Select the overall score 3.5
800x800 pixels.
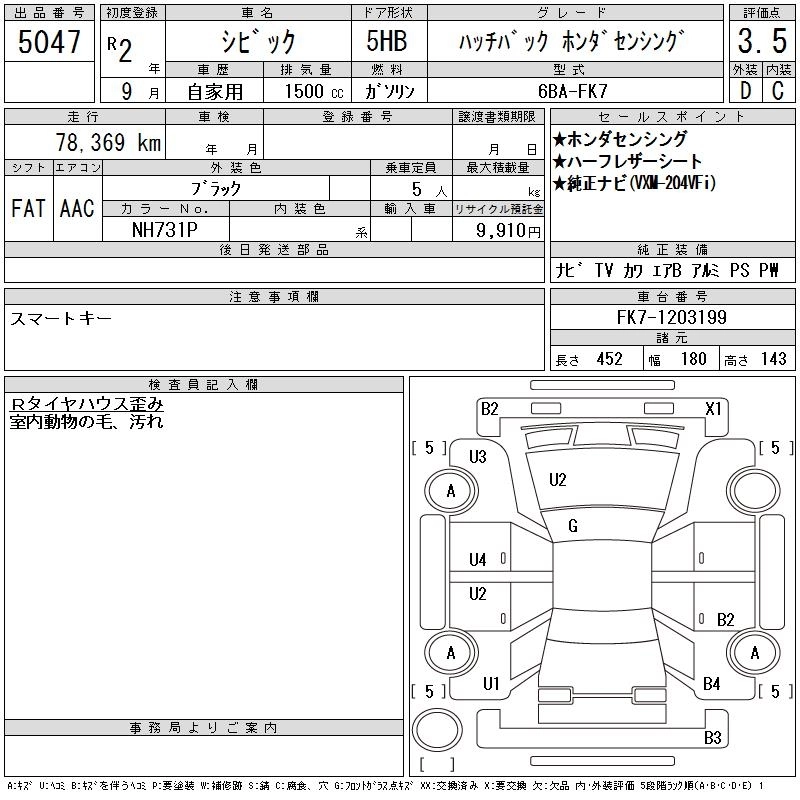point(761,42)
